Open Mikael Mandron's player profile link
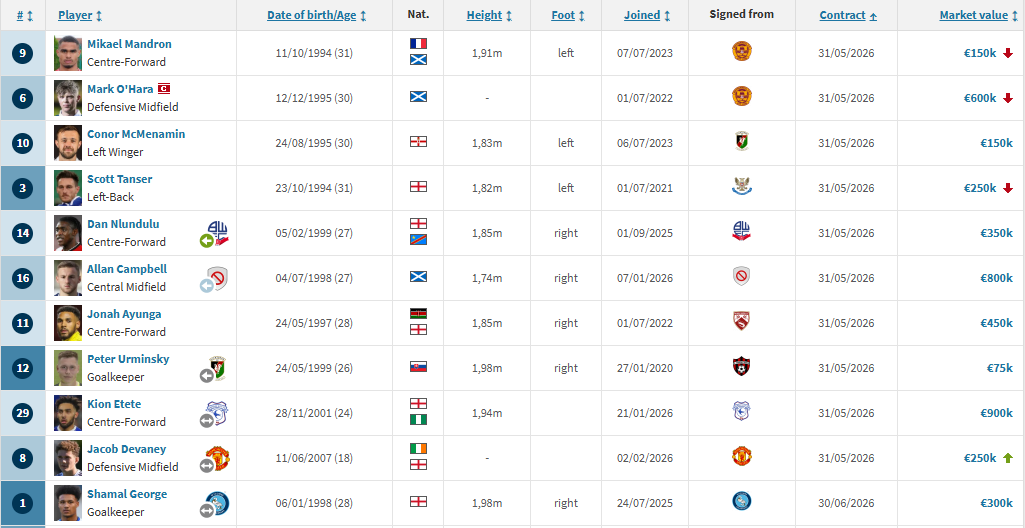Viewport: 1025px width, 528px height. tap(129, 44)
